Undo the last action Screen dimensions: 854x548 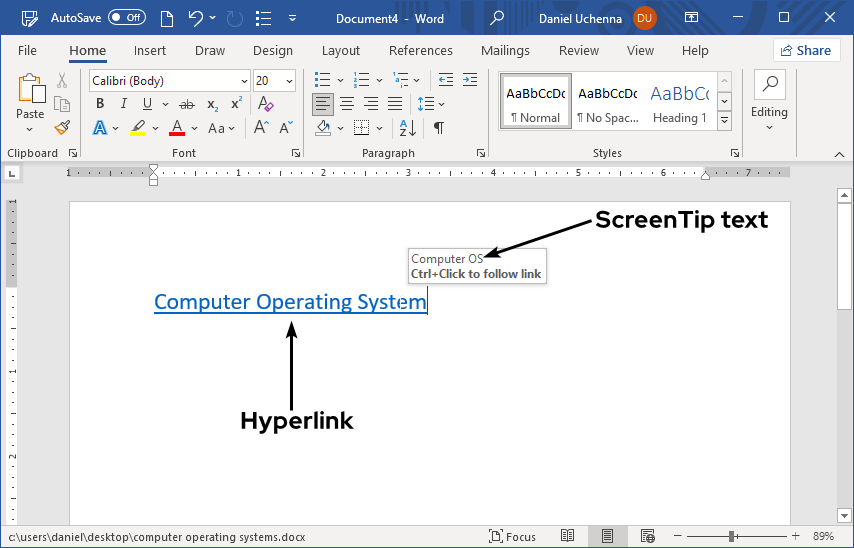[195, 19]
